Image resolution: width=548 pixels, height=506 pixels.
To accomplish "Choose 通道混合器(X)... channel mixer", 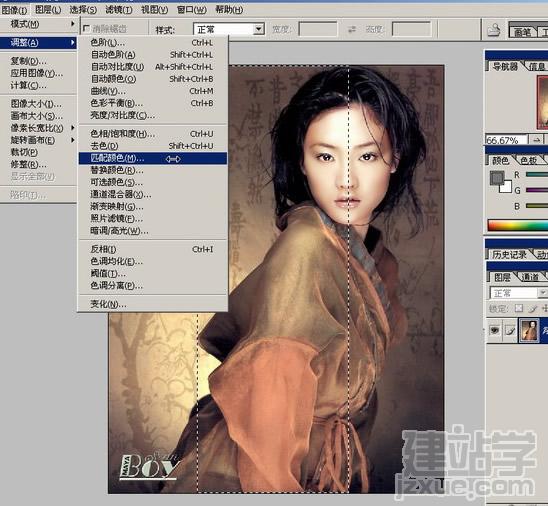I will tap(153, 195).
